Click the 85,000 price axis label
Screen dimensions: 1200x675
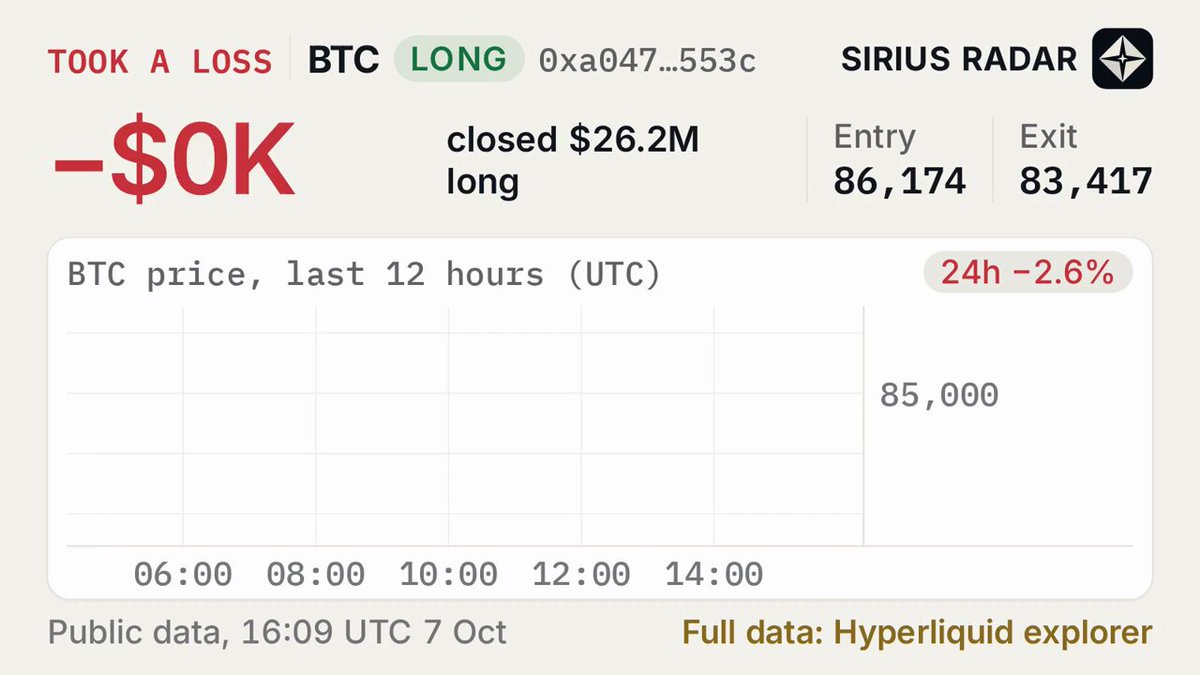click(x=939, y=395)
